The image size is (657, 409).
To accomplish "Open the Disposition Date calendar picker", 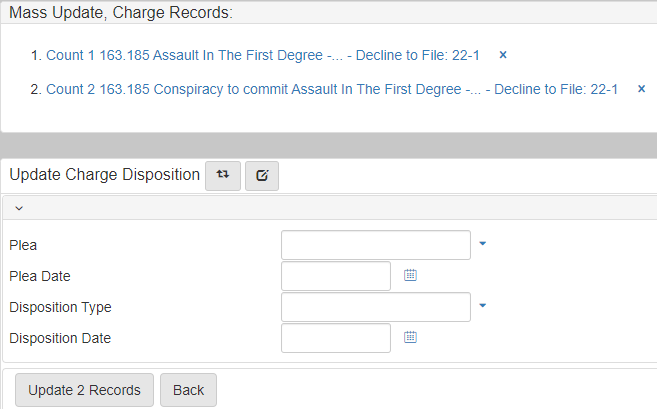I will coord(410,338).
